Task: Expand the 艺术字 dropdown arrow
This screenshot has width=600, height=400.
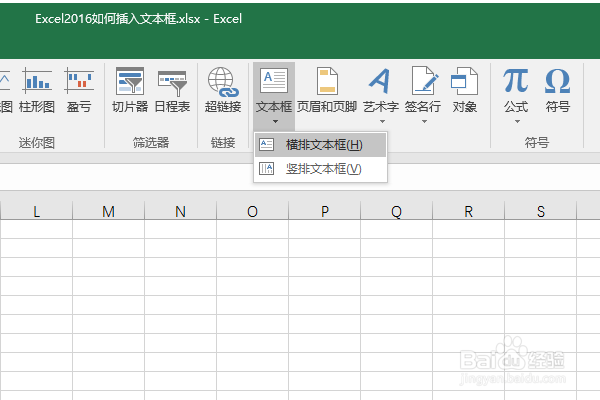Action: click(382, 122)
